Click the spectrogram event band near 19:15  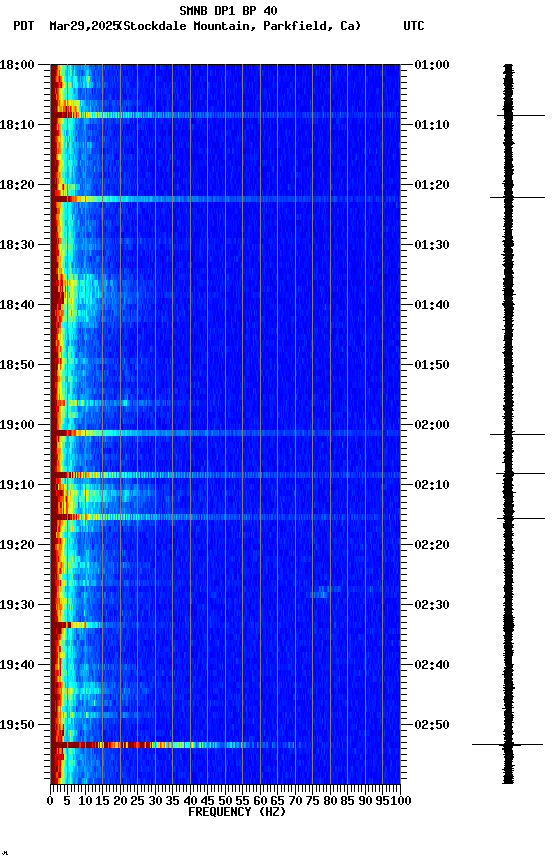(225, 517)
